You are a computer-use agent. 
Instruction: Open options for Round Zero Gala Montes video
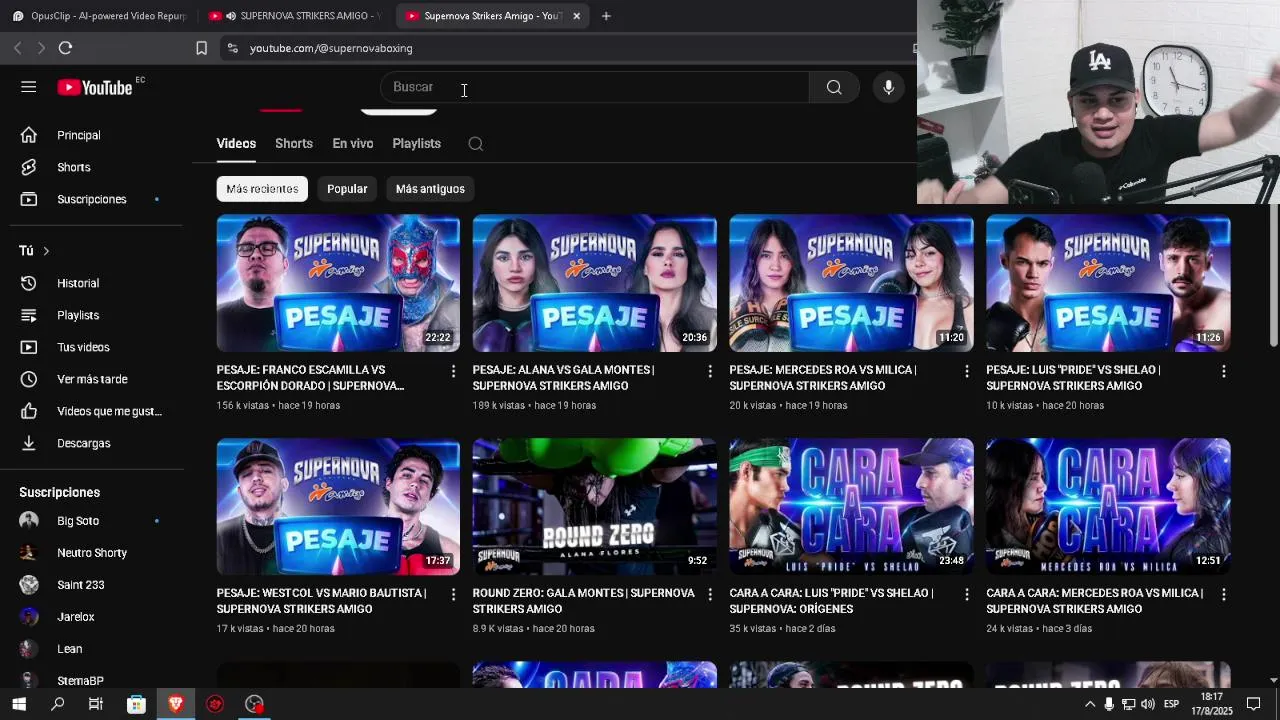710,594
